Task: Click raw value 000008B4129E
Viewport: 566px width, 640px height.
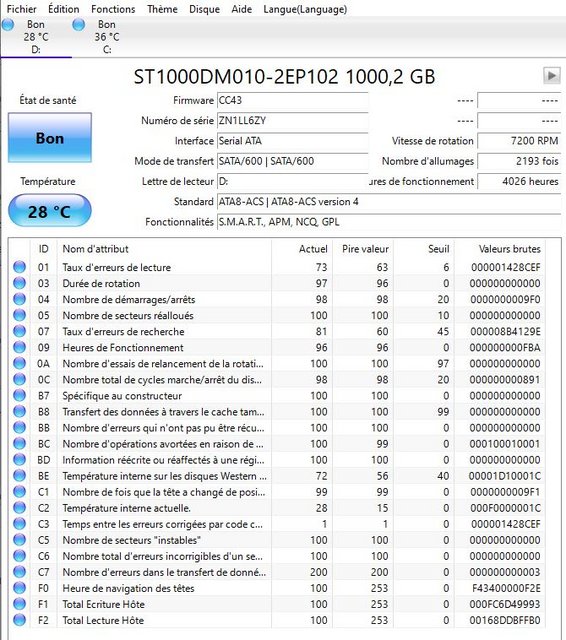Action: (505, 331)
